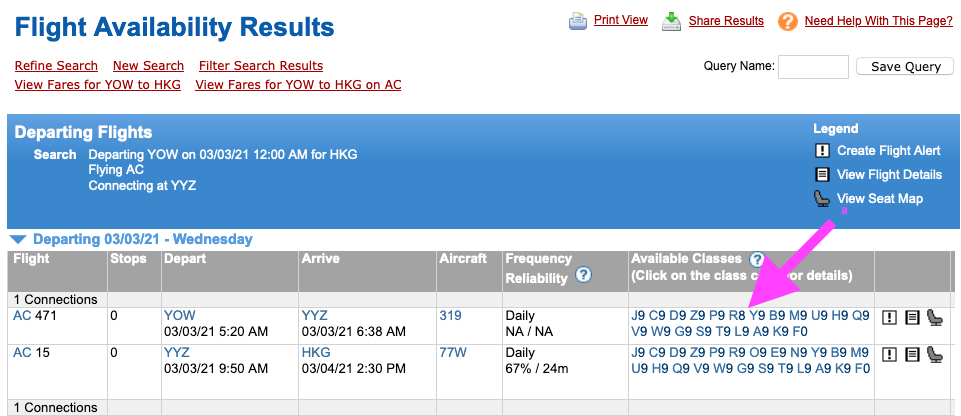Create flight alert for AC 471

click(x=889, y=317)
